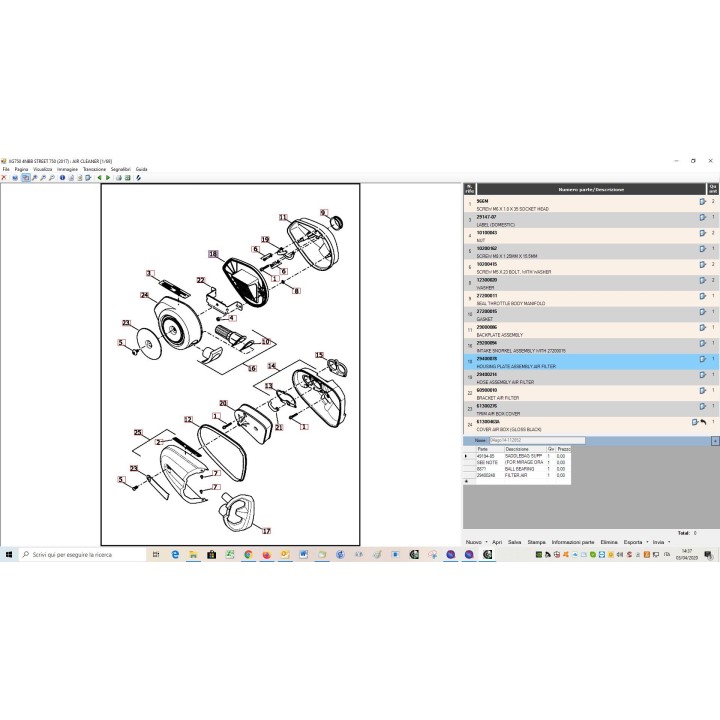Click the active framed-view toolbar icon
The height and width of the screenshot is (720, 720).
tap(26, 178)
